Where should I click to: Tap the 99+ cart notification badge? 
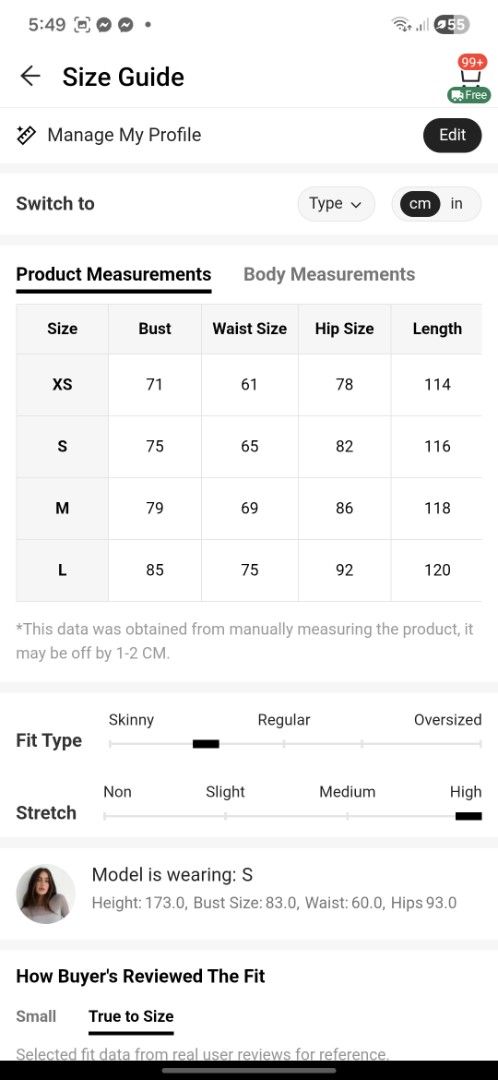[473, 61]
